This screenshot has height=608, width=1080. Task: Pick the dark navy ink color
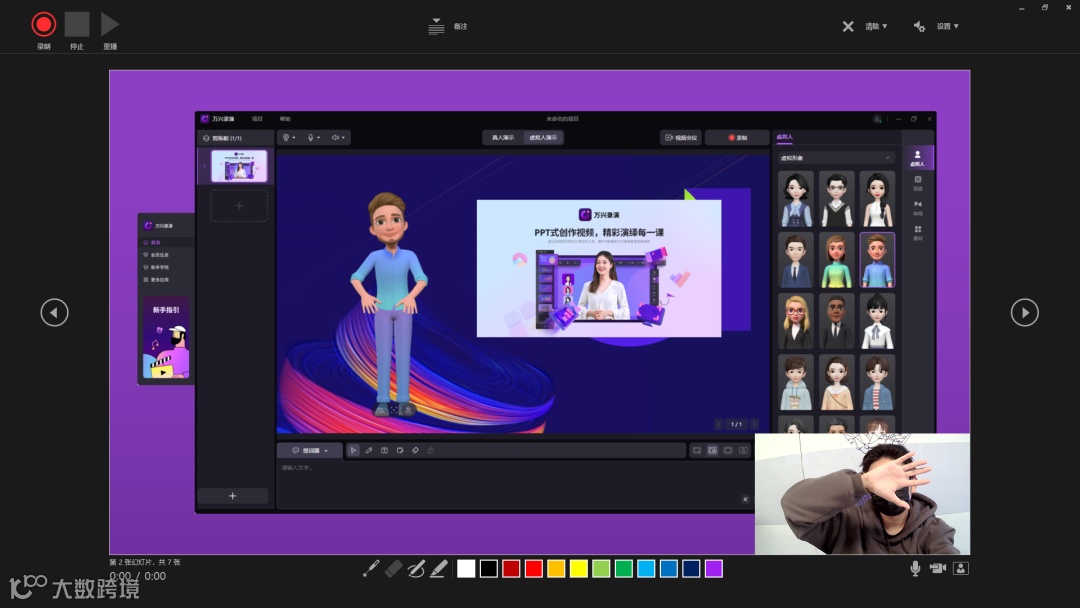[691, 569]
